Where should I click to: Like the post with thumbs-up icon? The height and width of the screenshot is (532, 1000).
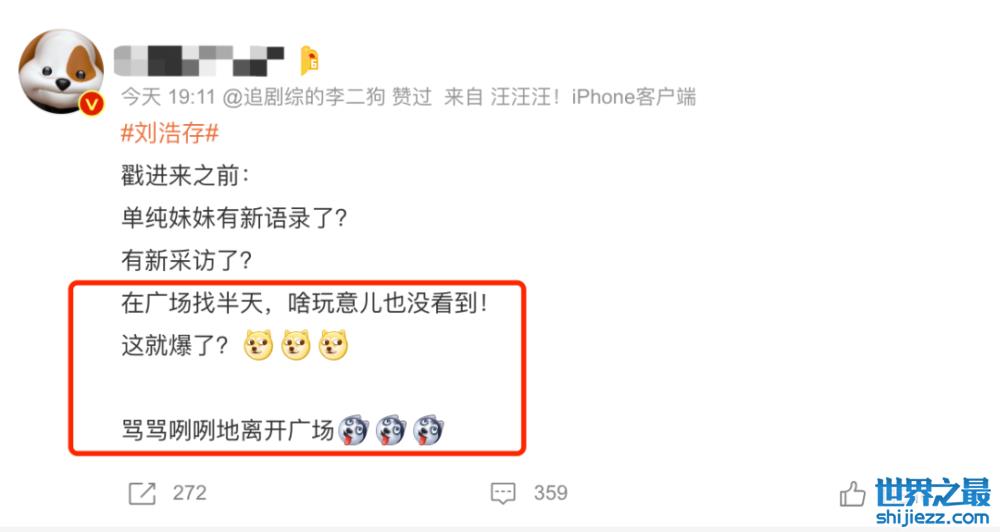(x=852, y=494)
